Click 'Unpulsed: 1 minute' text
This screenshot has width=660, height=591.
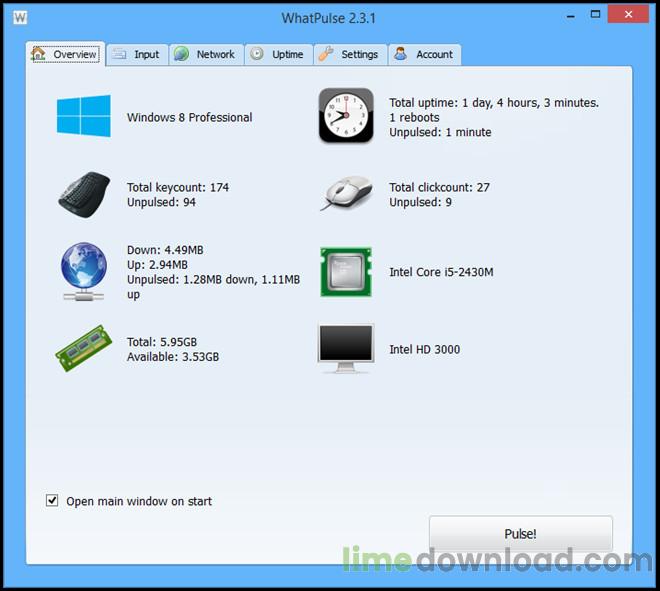[x=440, y=132]
